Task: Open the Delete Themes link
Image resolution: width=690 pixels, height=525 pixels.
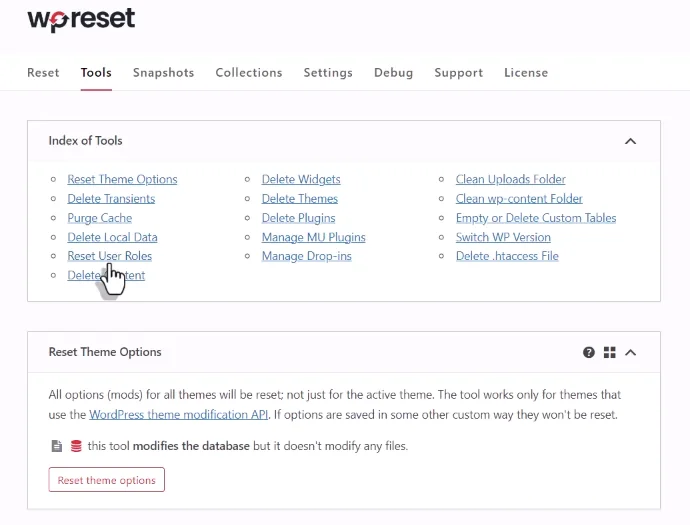Action: (300, 198)
